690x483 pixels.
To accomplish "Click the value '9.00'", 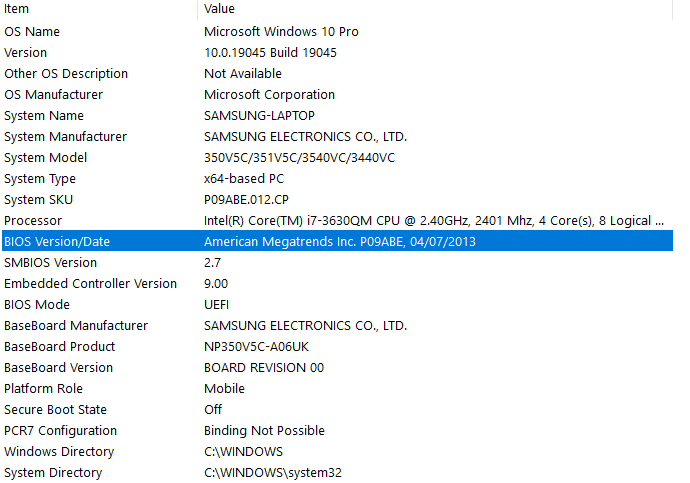I will tap(216, 284).
